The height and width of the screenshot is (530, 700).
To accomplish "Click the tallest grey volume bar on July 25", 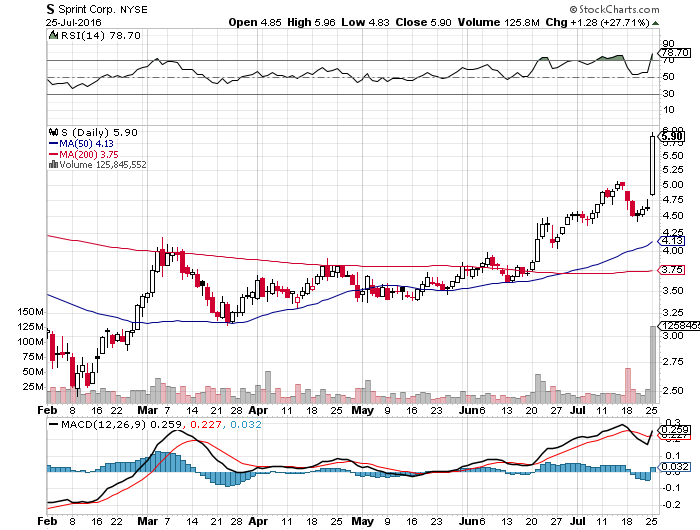I will click(652, 364).
